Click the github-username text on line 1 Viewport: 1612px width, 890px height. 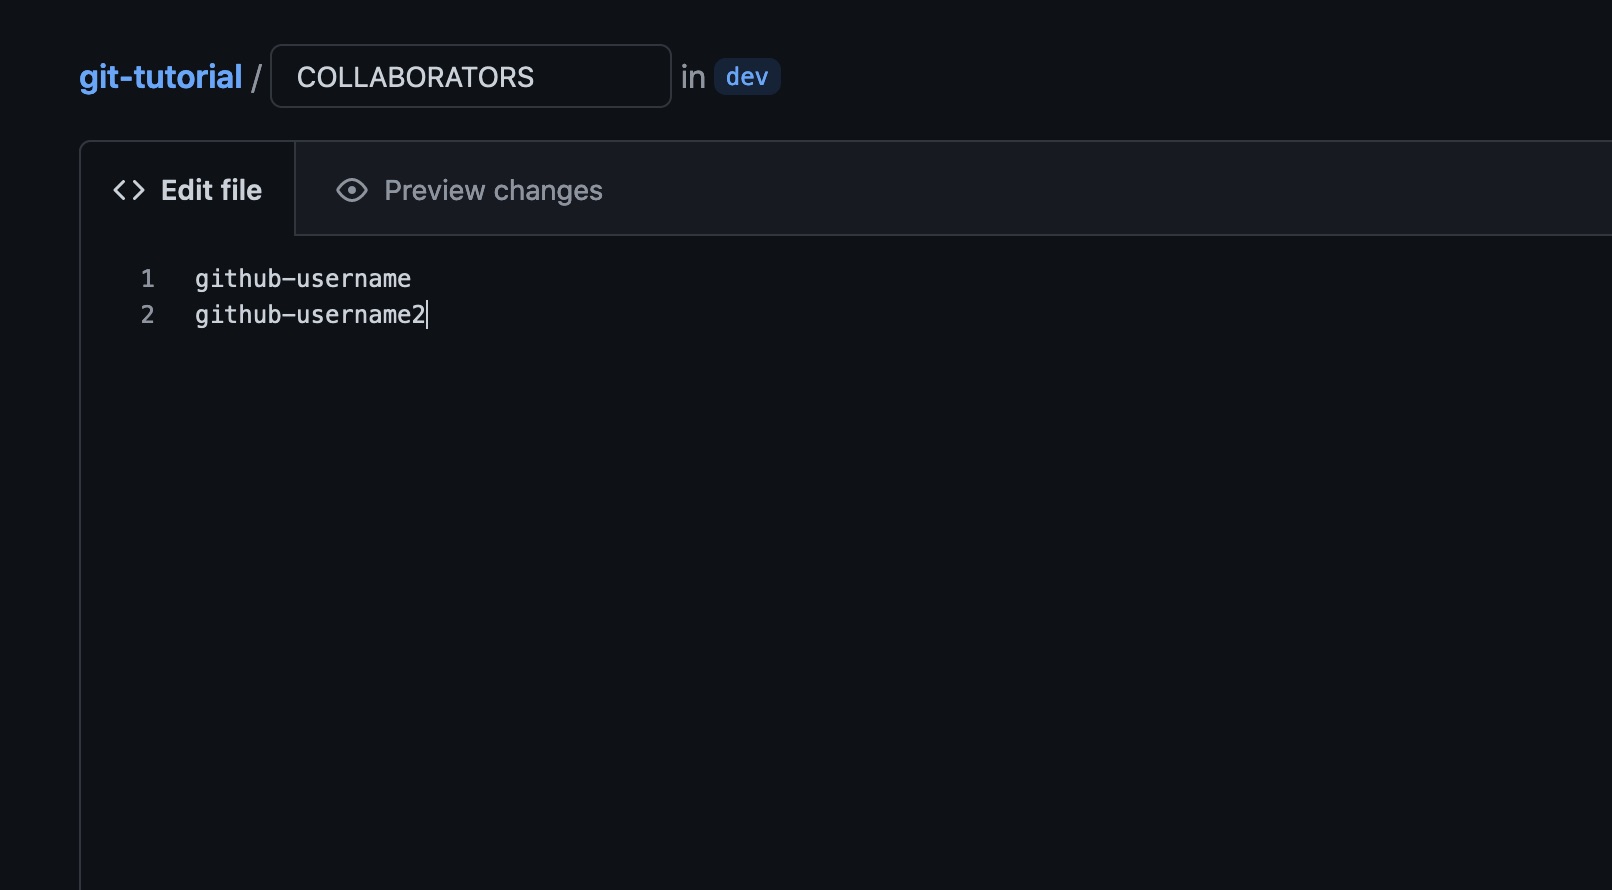tap(302, 279)
